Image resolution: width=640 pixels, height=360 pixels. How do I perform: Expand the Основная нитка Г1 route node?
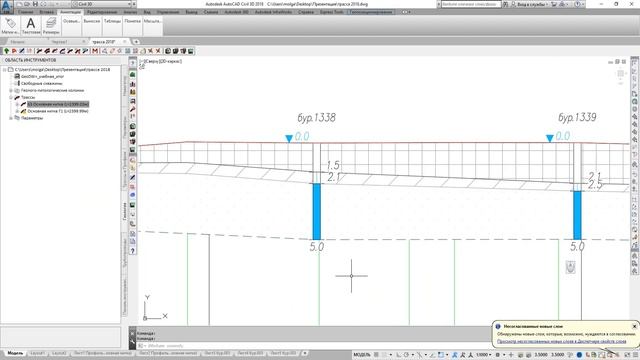click(x=17, y=111)
